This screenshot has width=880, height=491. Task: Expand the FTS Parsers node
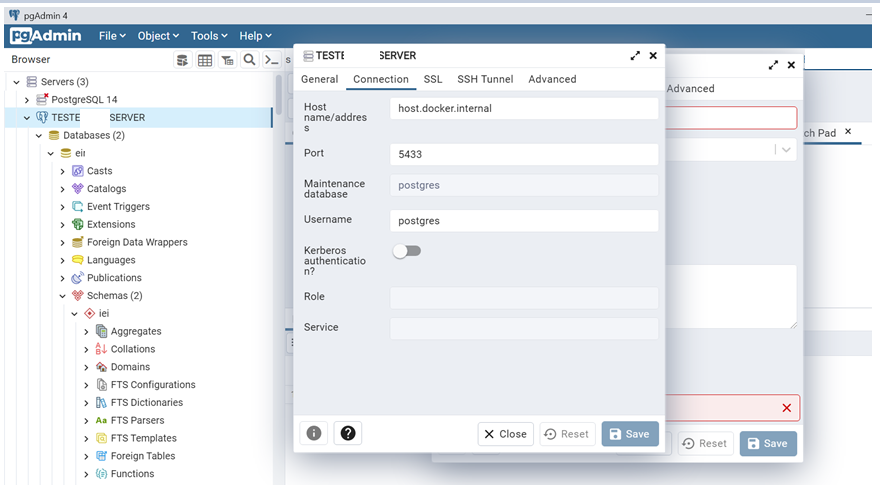point(86,421)
